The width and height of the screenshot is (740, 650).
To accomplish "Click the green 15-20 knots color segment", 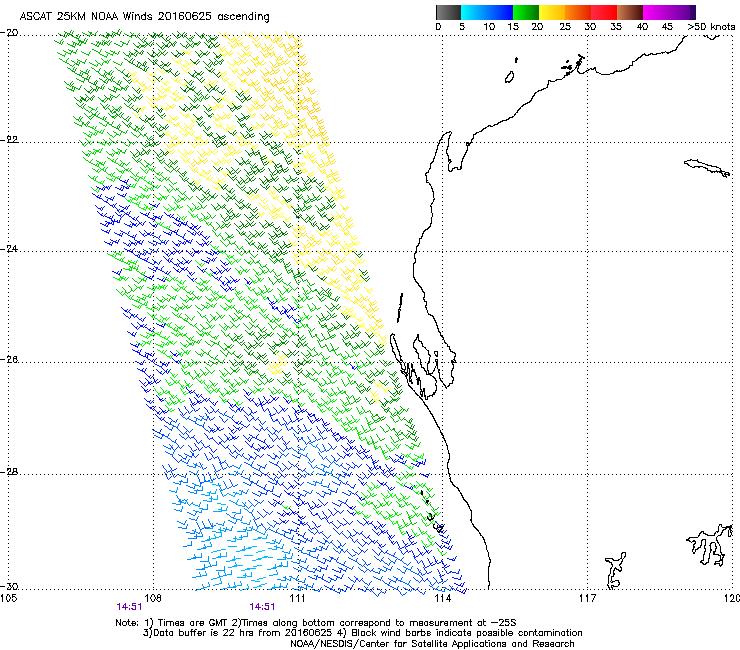I will (526, 12).
